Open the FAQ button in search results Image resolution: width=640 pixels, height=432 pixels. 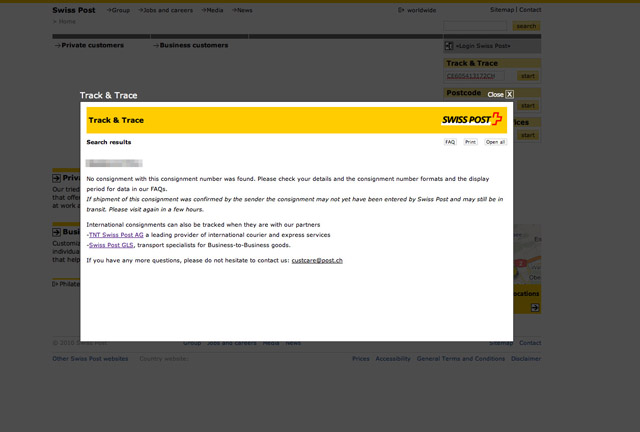coord(450,142)
